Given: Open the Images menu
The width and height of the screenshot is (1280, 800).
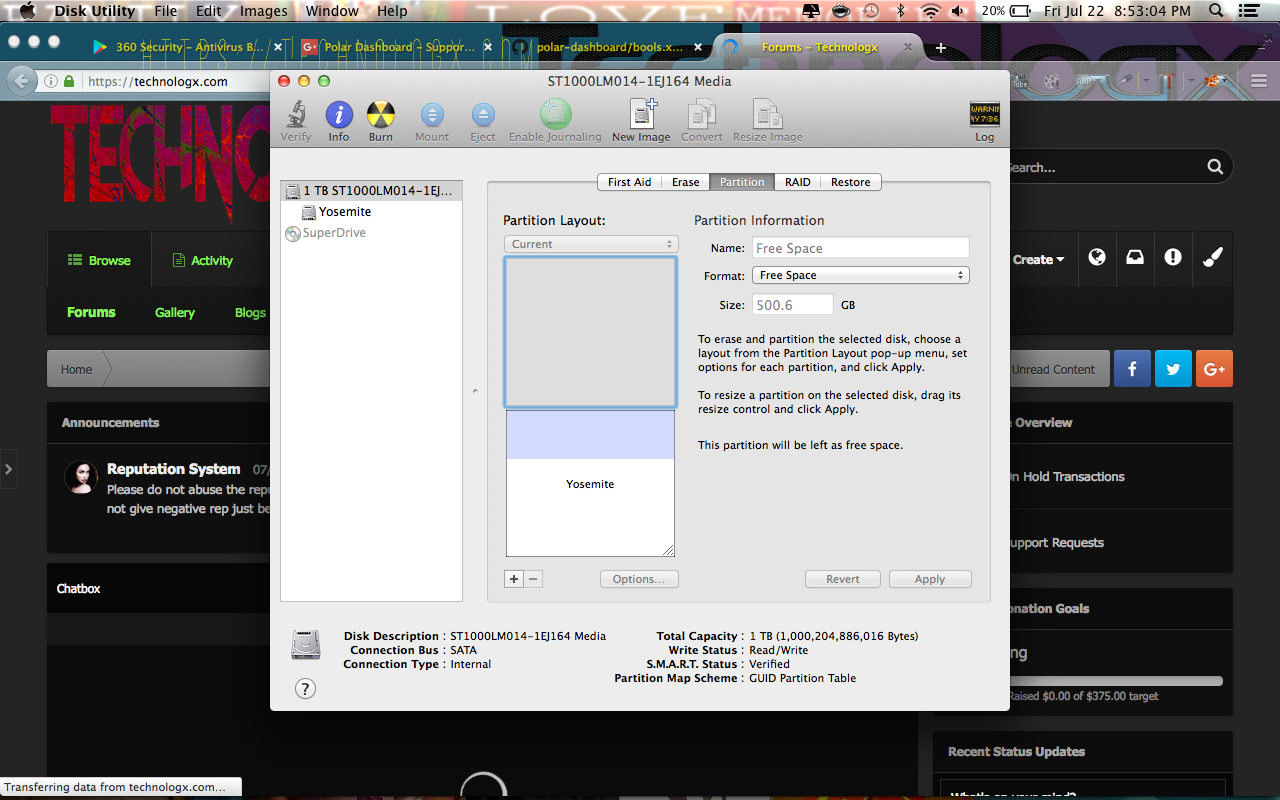Looking at the screenshot, I should click(x=264, y=11).
